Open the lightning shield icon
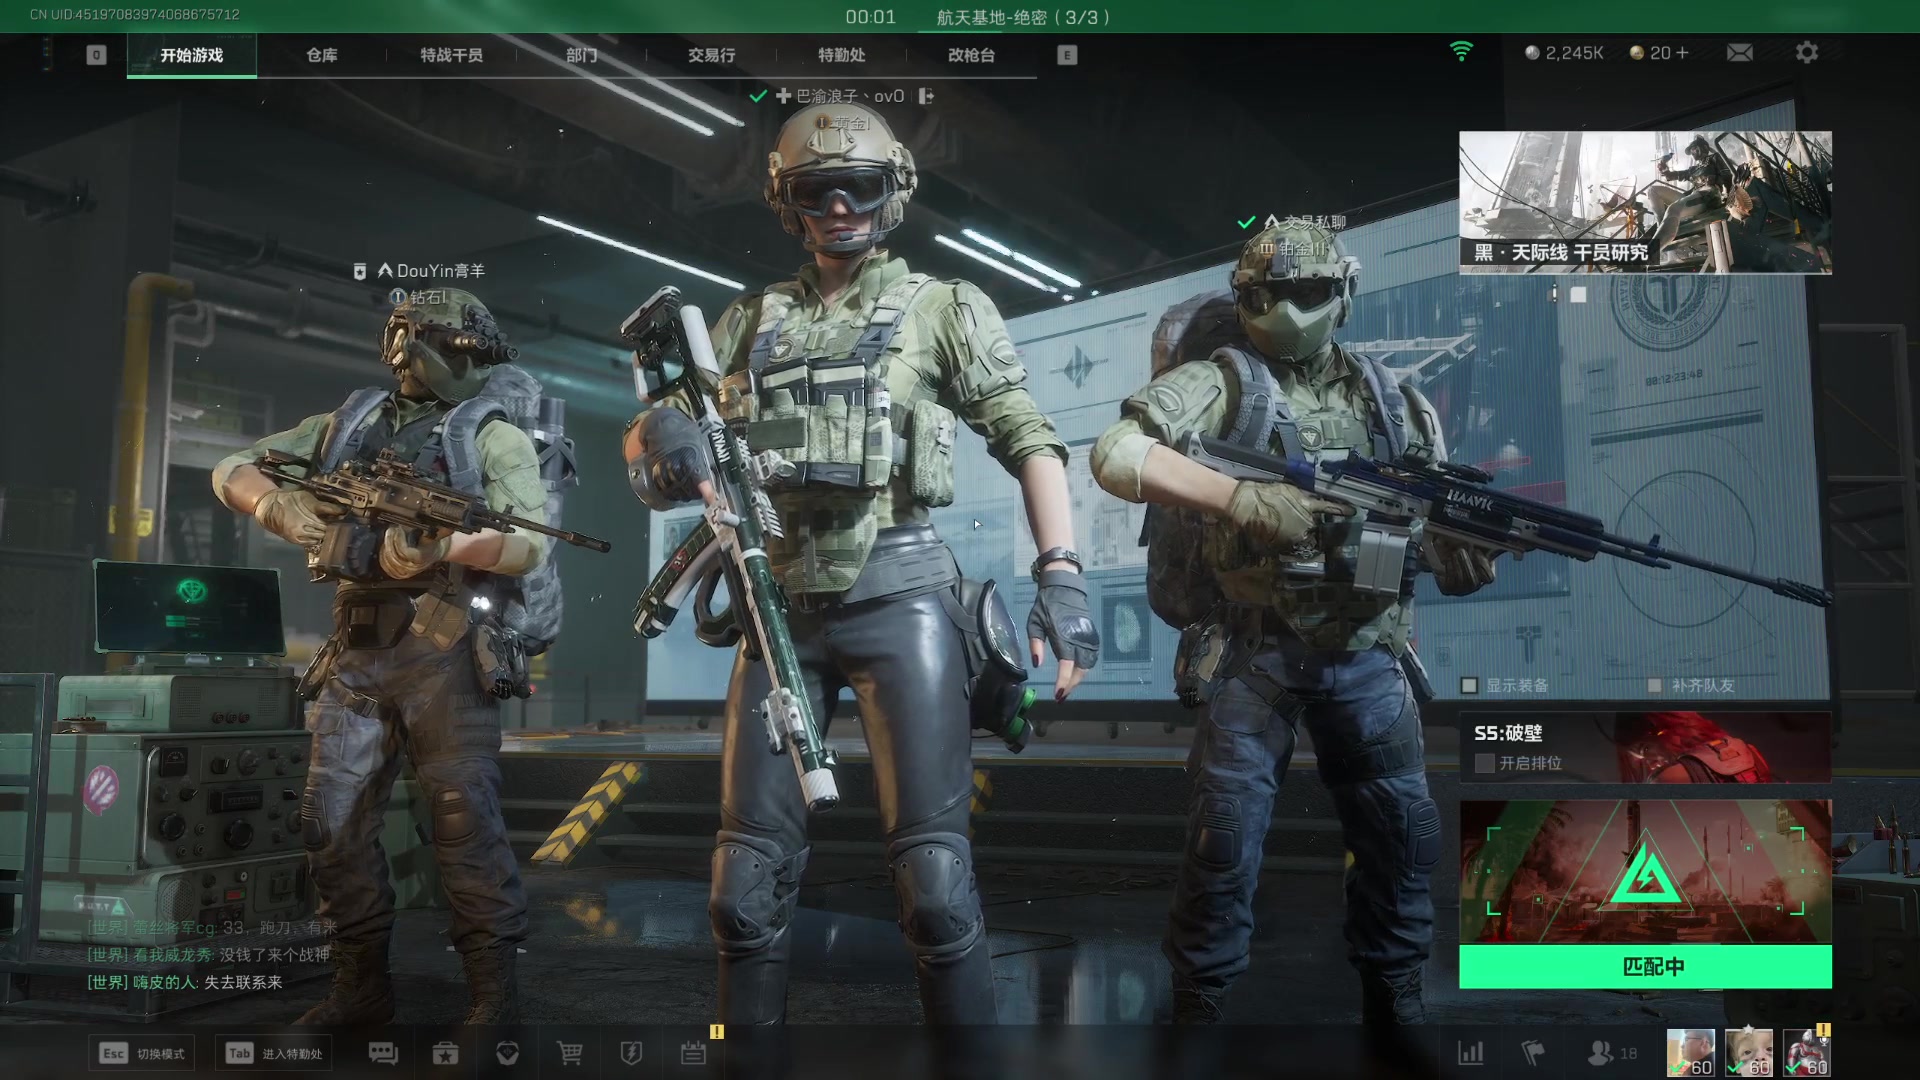This screenshot has height=1080, width=1920. click(631, 1053)
